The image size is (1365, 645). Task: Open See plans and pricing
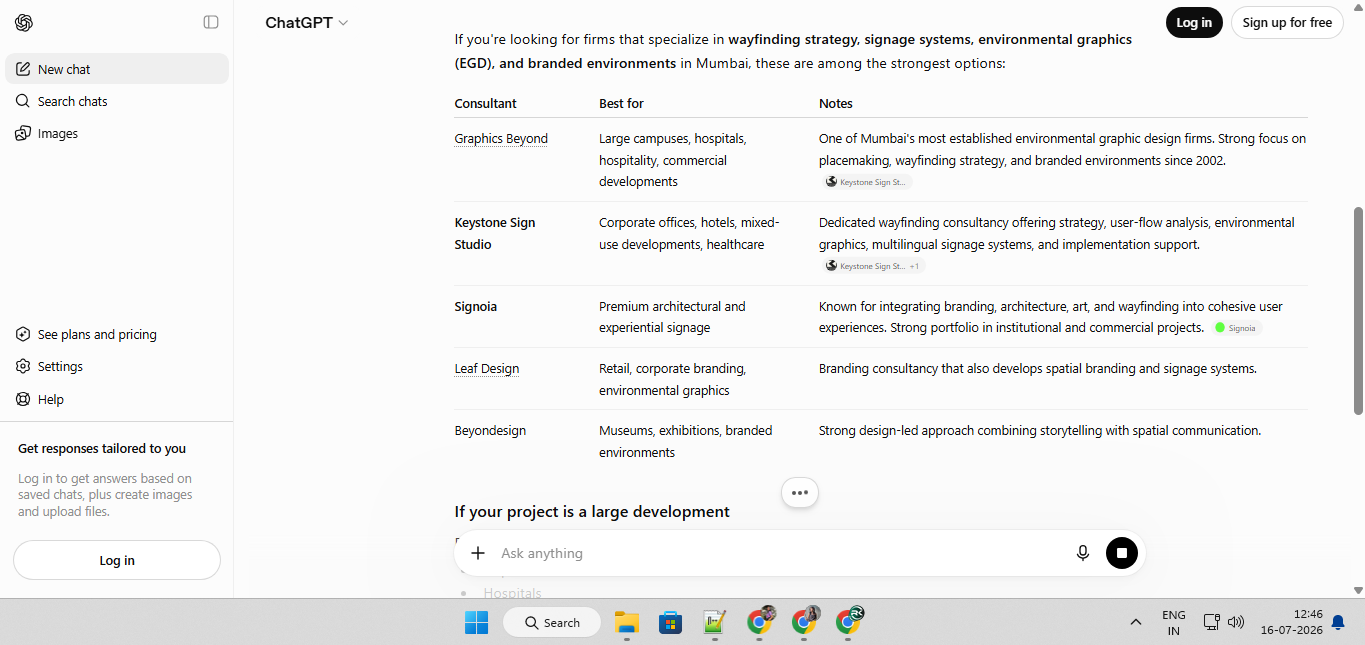[117, 334]
